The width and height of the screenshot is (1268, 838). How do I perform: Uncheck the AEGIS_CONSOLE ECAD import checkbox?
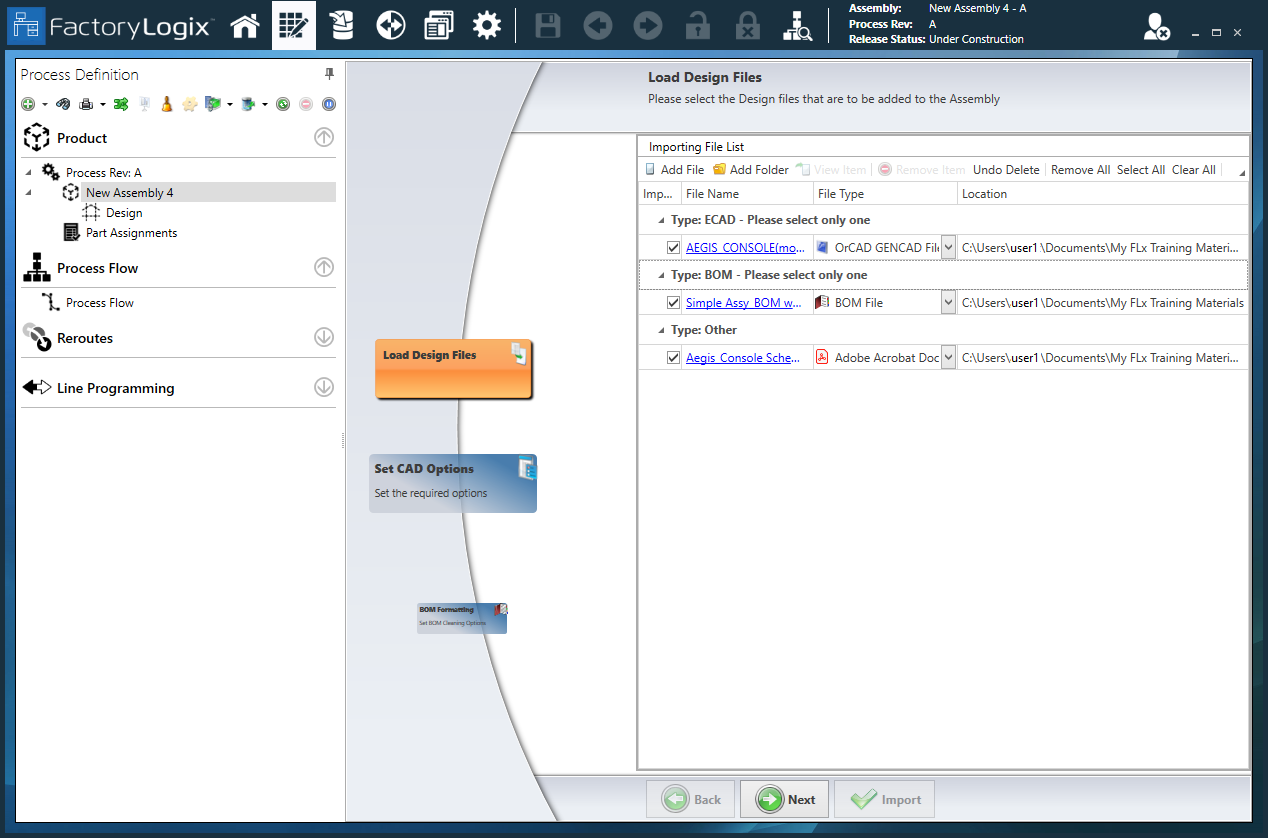[x=673, y=247]
